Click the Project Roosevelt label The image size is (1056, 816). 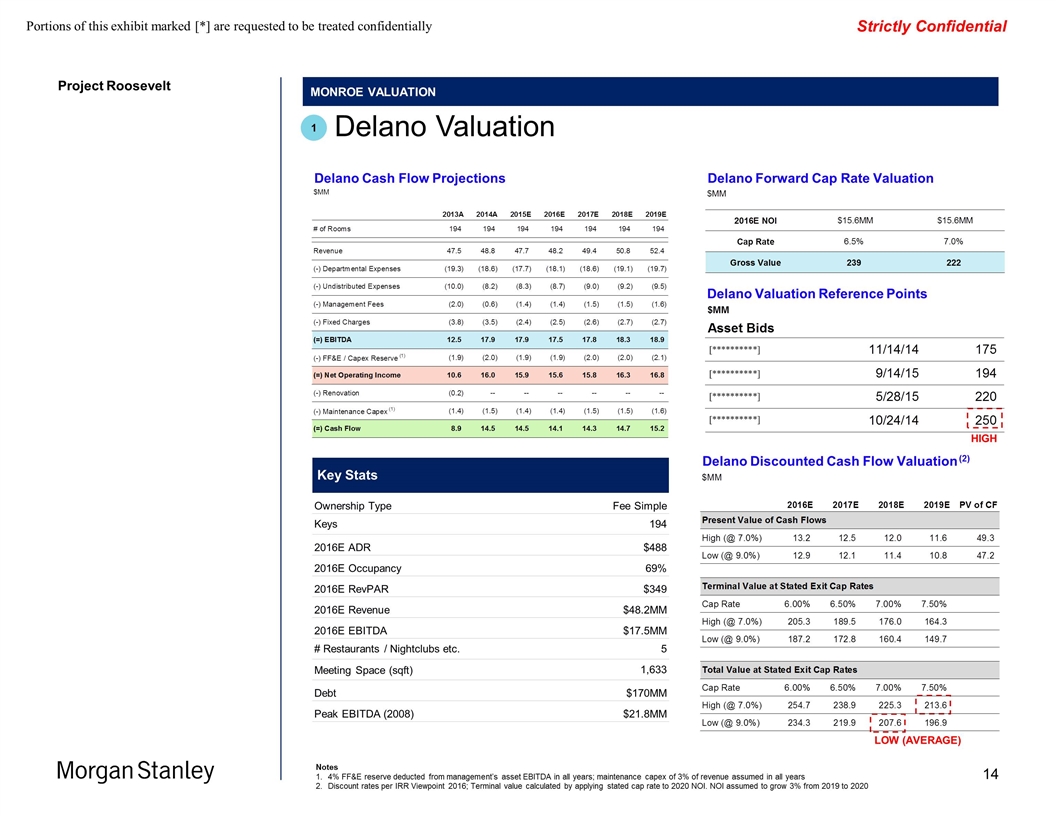114,85
